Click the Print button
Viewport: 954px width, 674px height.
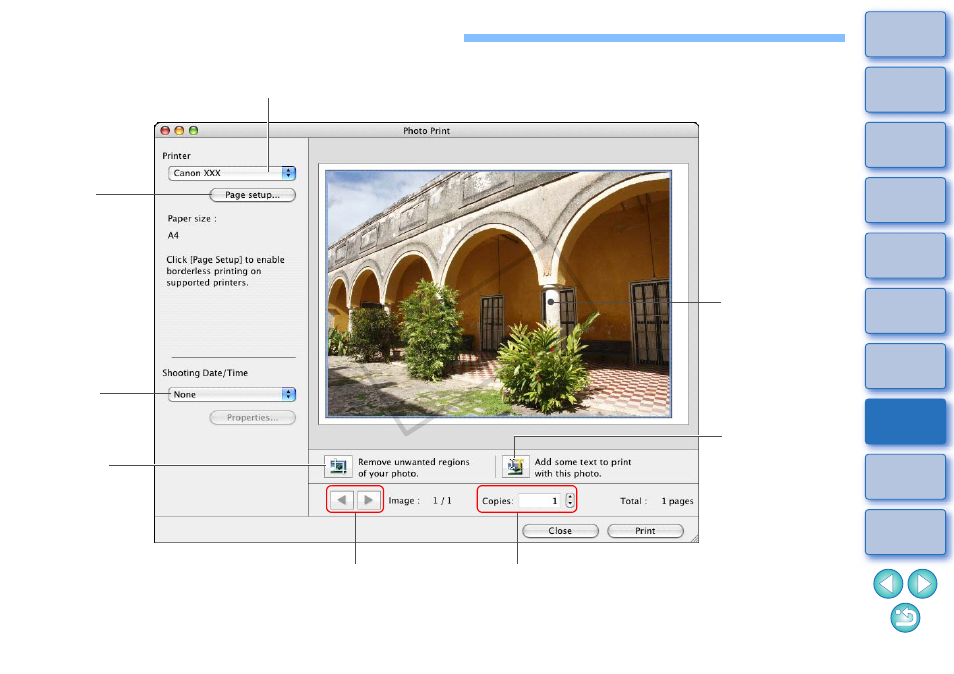coord(646,531)
